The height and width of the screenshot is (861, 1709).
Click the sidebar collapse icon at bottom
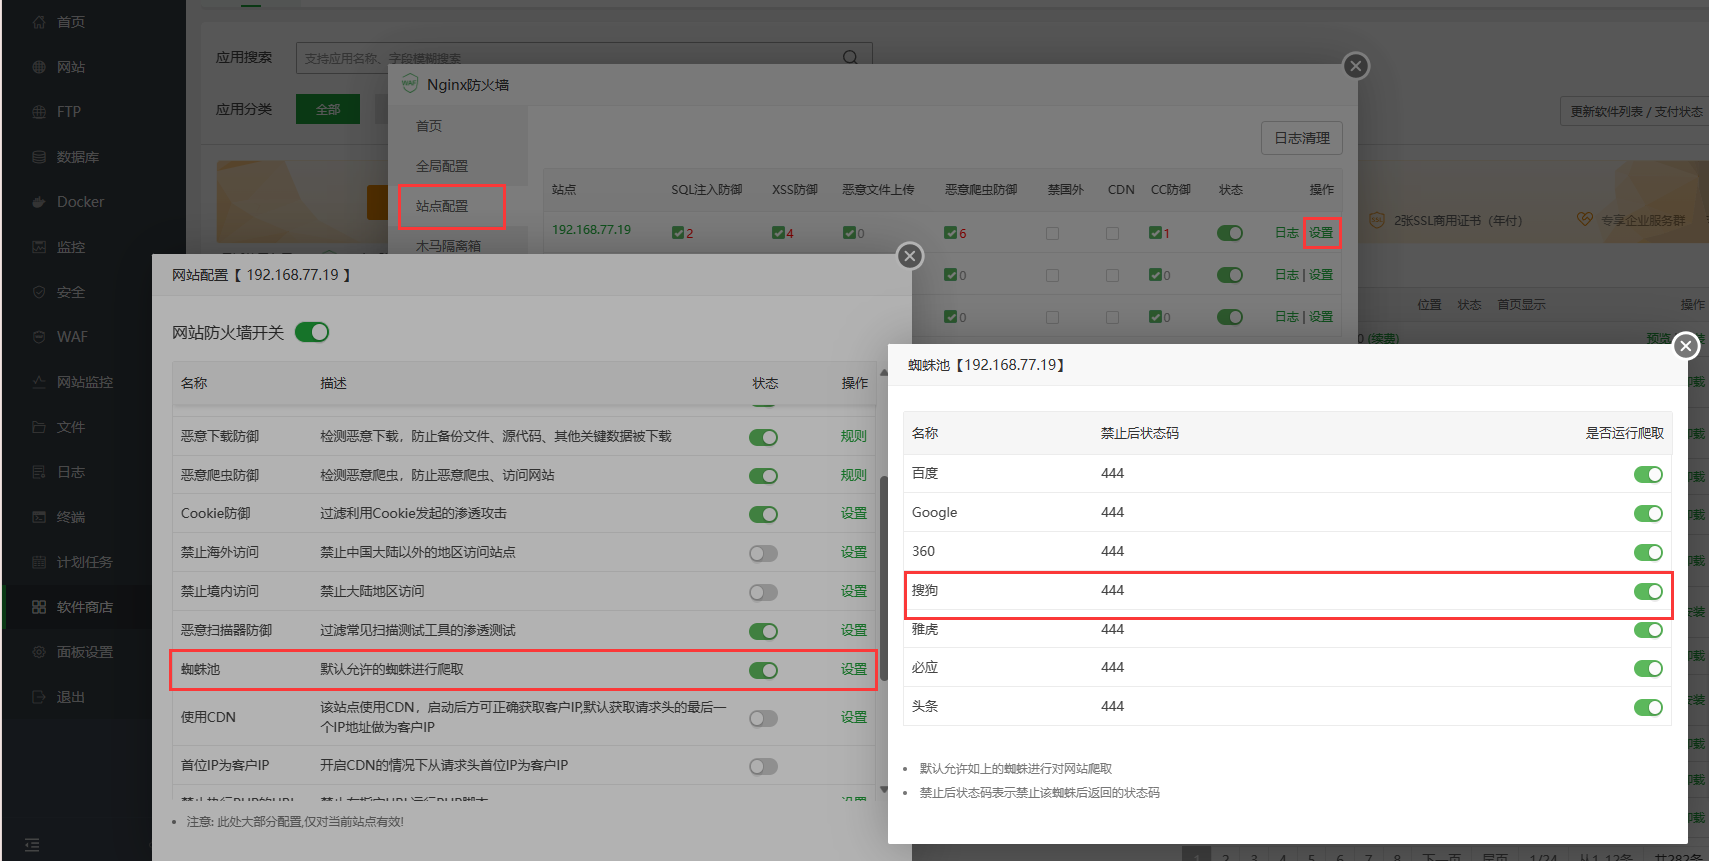[32, 845]
